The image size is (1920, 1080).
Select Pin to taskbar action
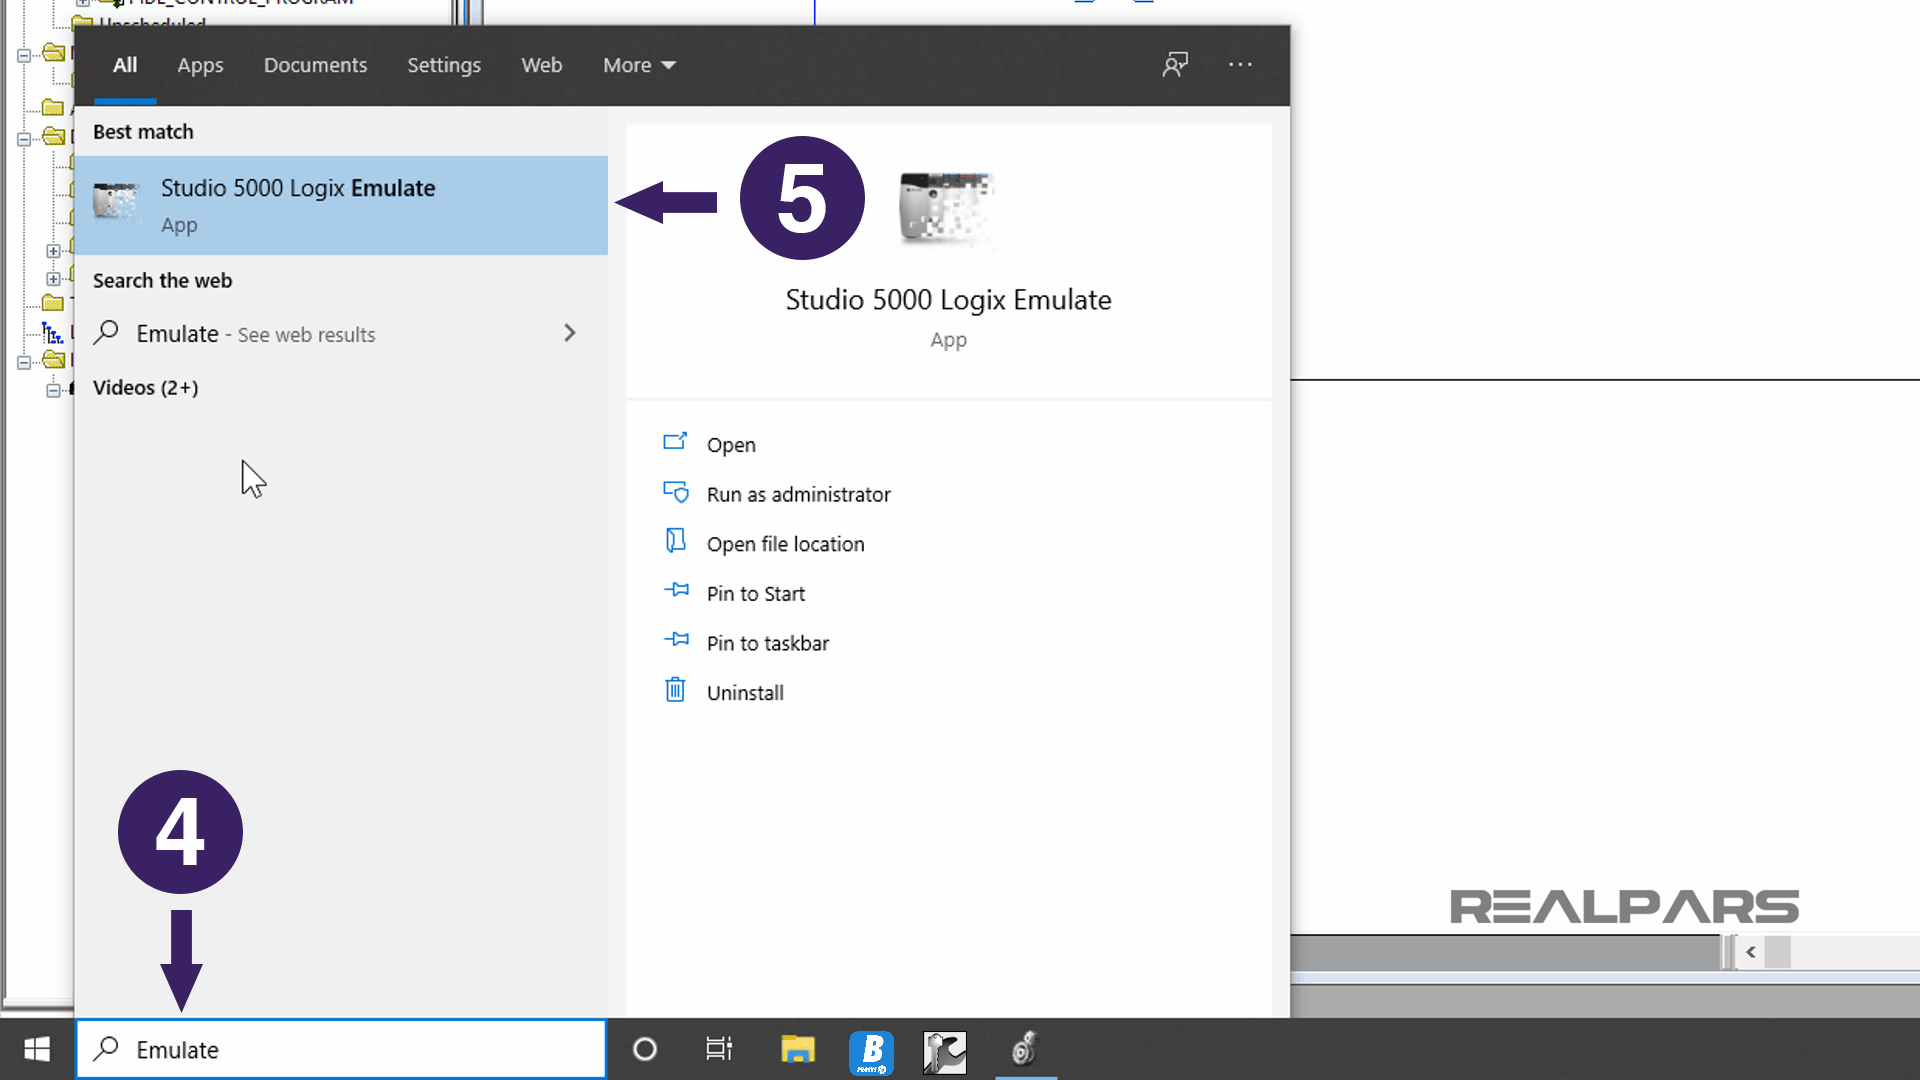[767, 644]
